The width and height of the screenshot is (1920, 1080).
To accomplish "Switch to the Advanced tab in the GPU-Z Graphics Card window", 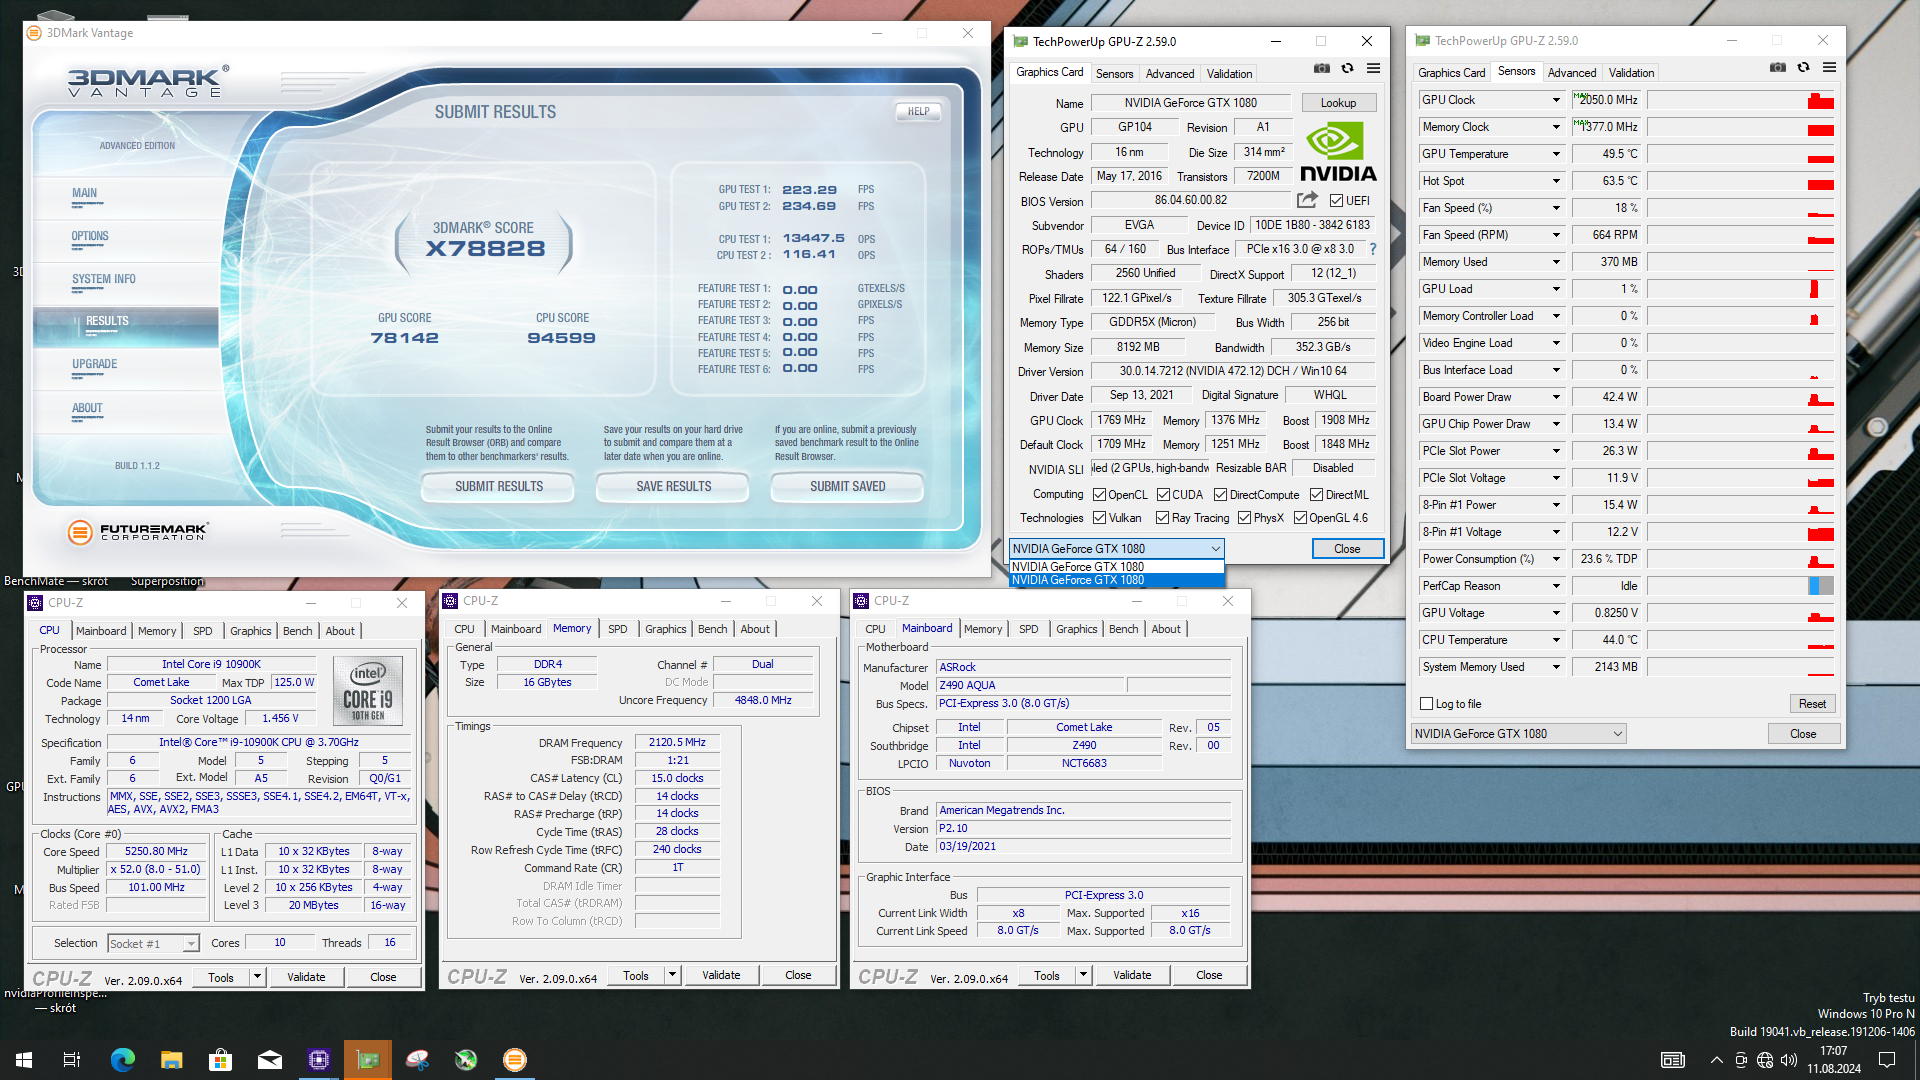I will 1169,74.
